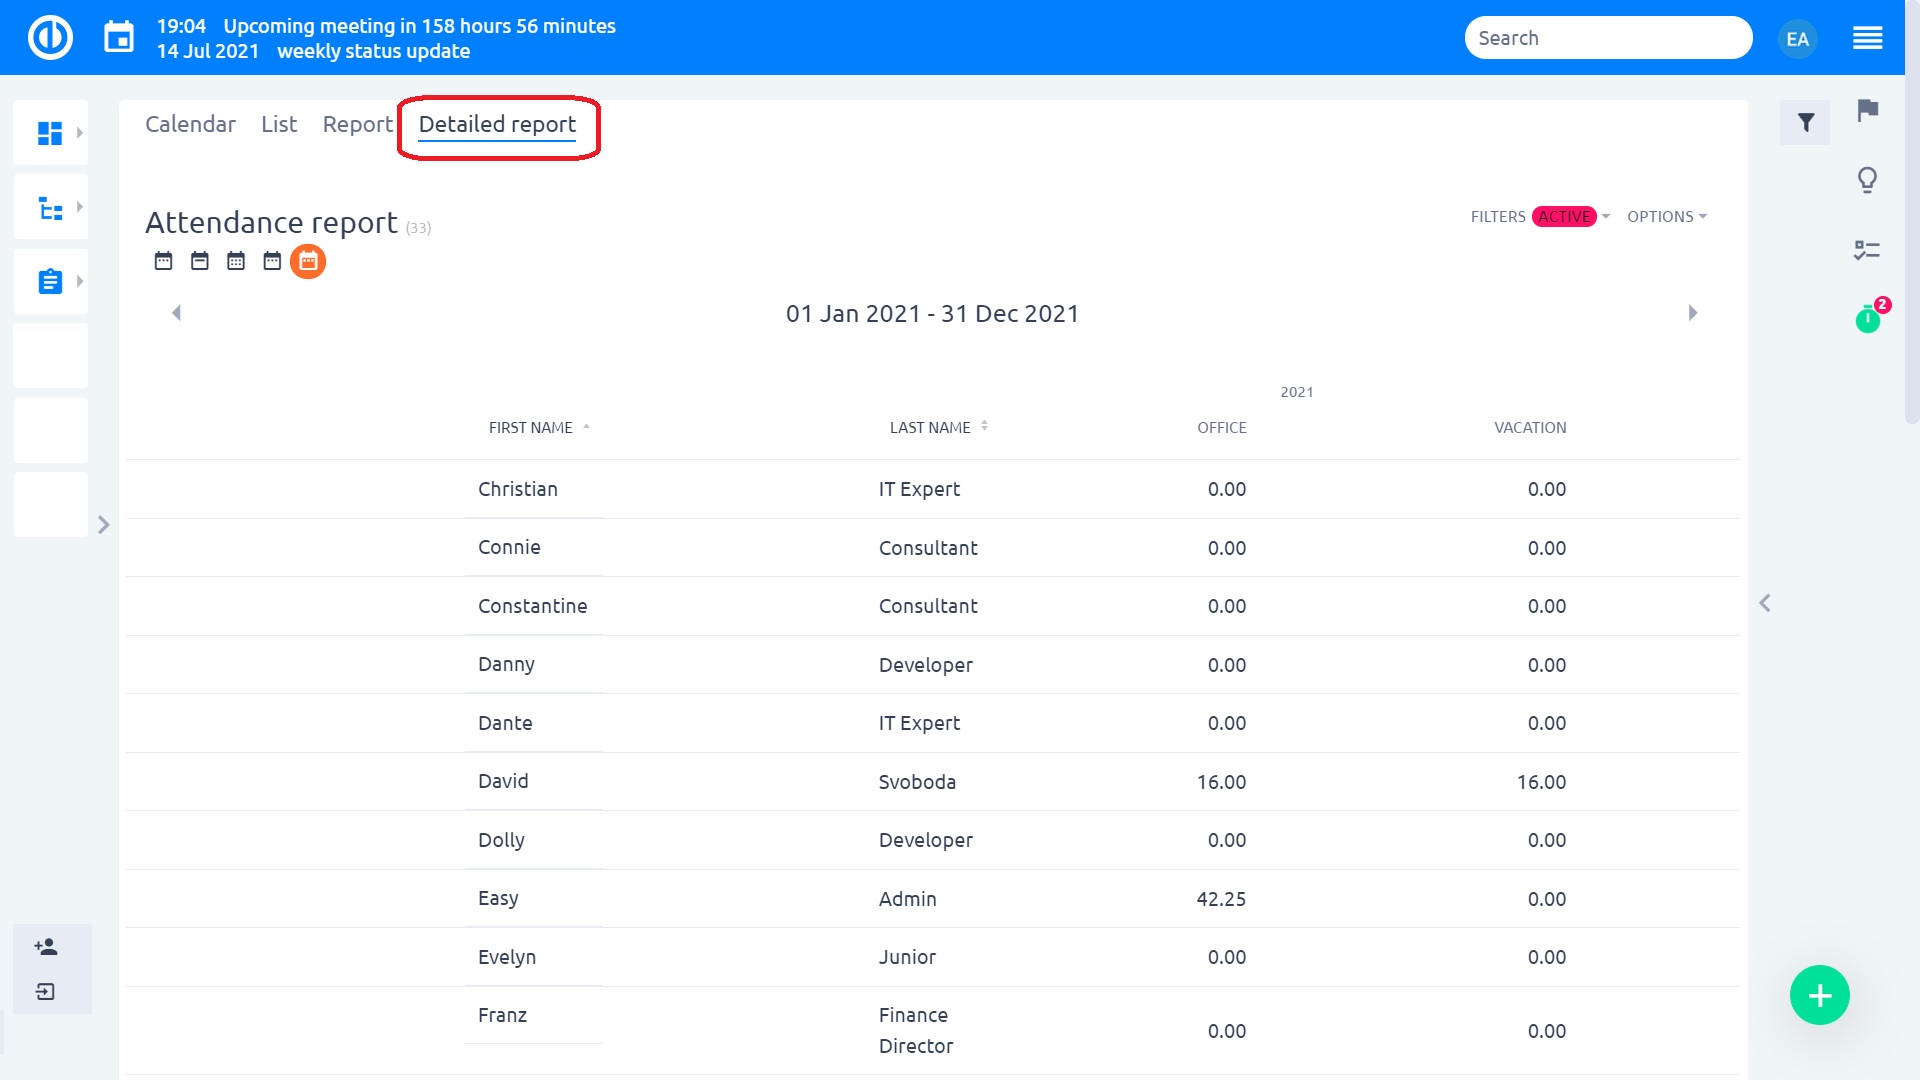Switch to the Report tab
Screen dimensions: 1920x1080
(357, 124)
